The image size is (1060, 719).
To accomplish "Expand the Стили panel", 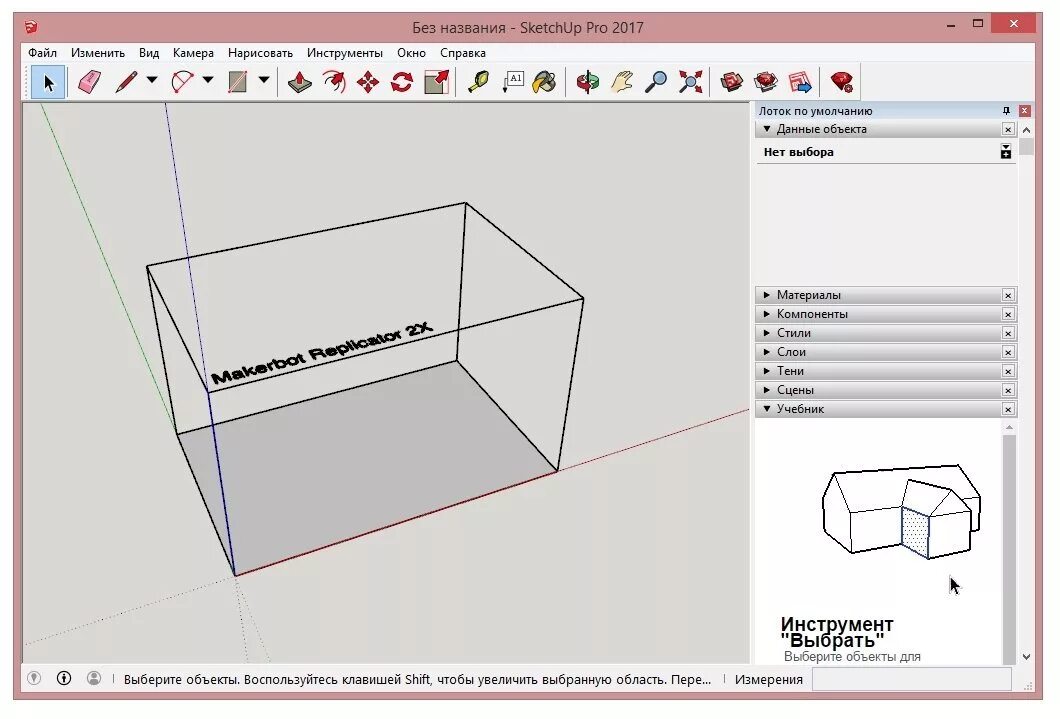I will pyautogui.click(x=767, y=332).
